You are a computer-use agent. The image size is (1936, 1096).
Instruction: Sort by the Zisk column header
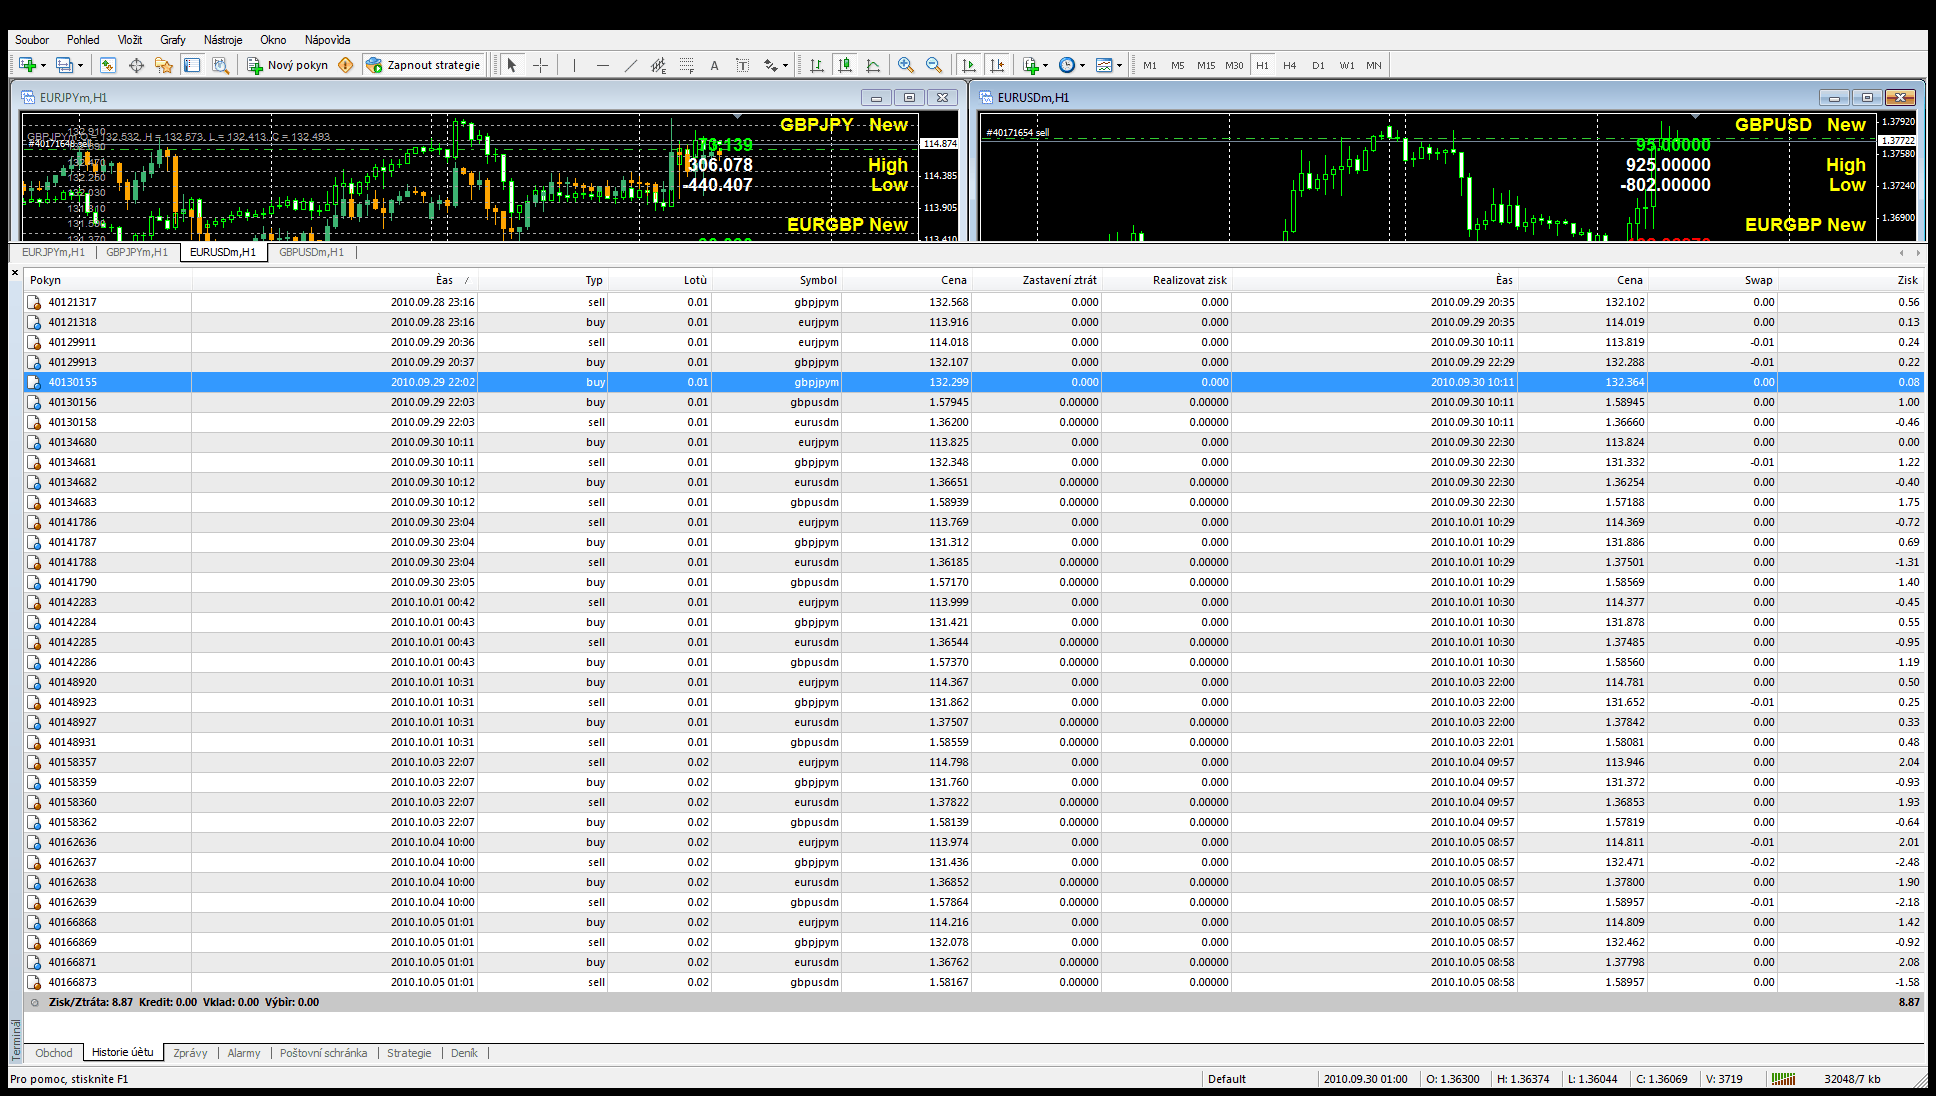pyautogui.click(x=1851, y=280)
